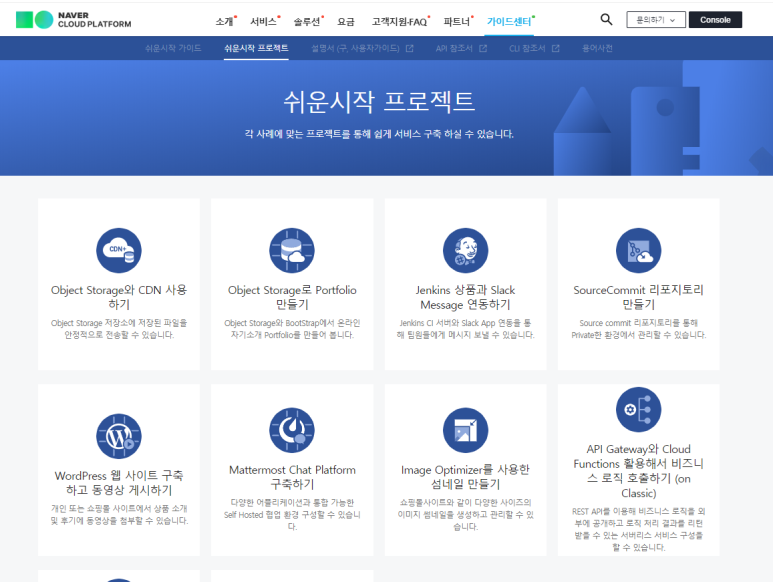Image resolution: width=773 pixels, height=582 pixels.
Task: Click the Console button
Action: (x=715, y=20)
